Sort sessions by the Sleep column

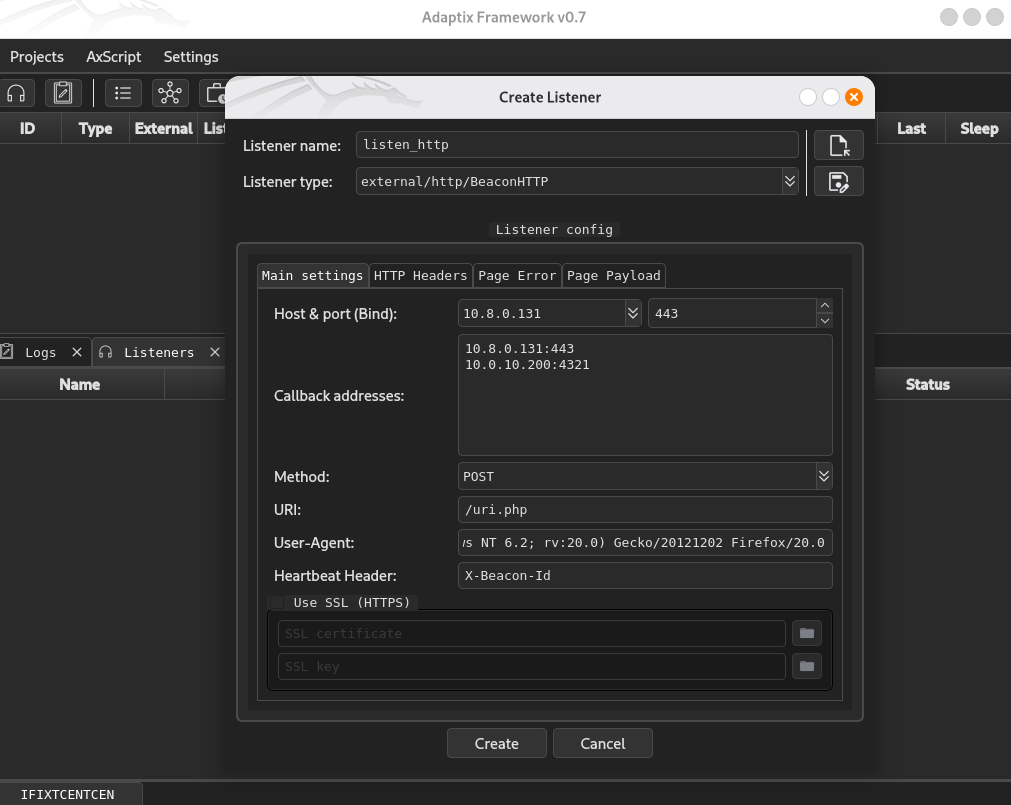[979, 128]
